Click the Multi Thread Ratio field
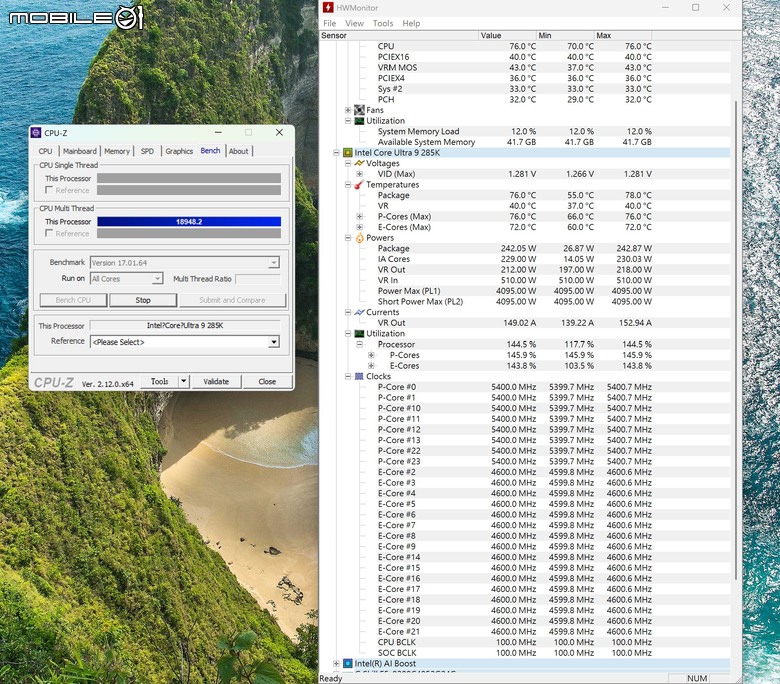The image size is (780, 684). tap(258, 279)
